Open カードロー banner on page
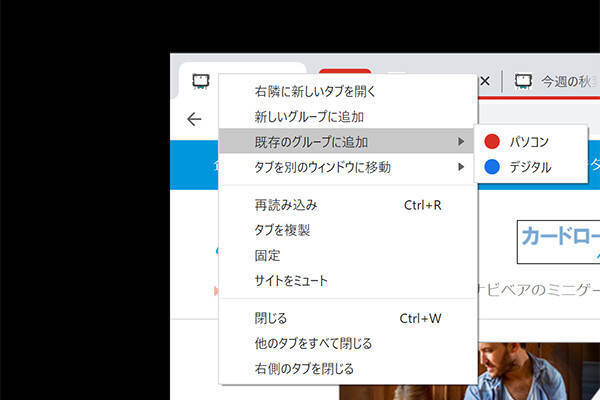Viewport: 600px width, 400px height. click(x=559, y=242)
